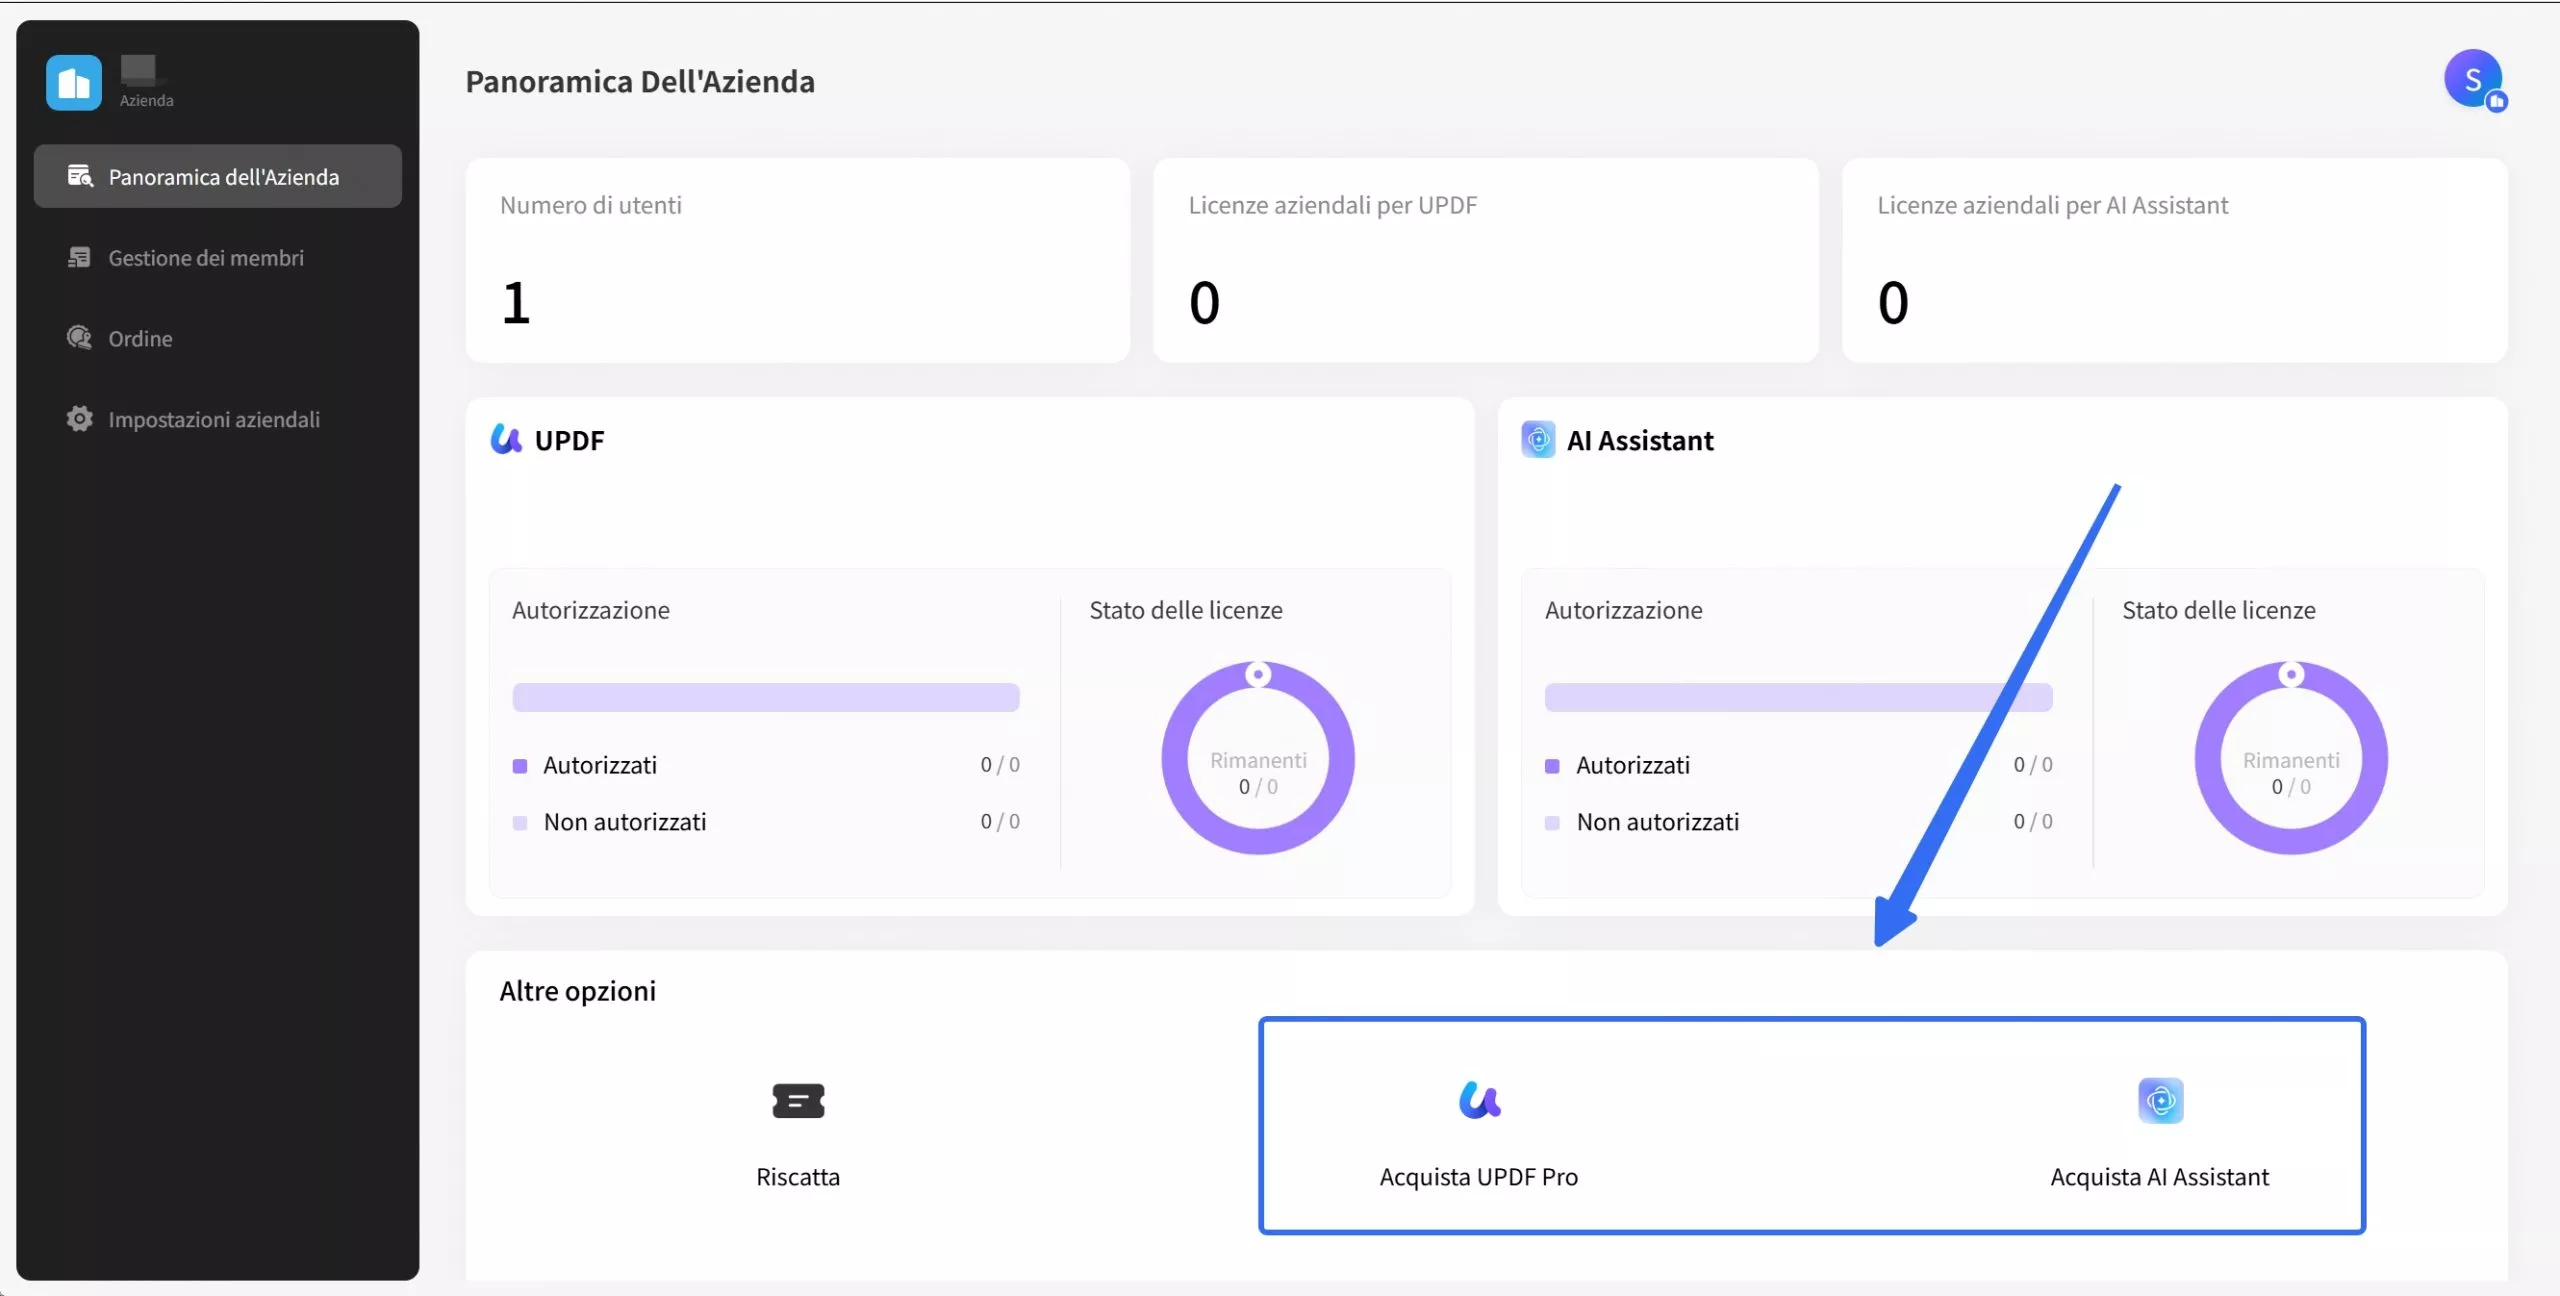Open Gestione dei membri menu item
This screenshot has height=1296, width=2560.
206,258
